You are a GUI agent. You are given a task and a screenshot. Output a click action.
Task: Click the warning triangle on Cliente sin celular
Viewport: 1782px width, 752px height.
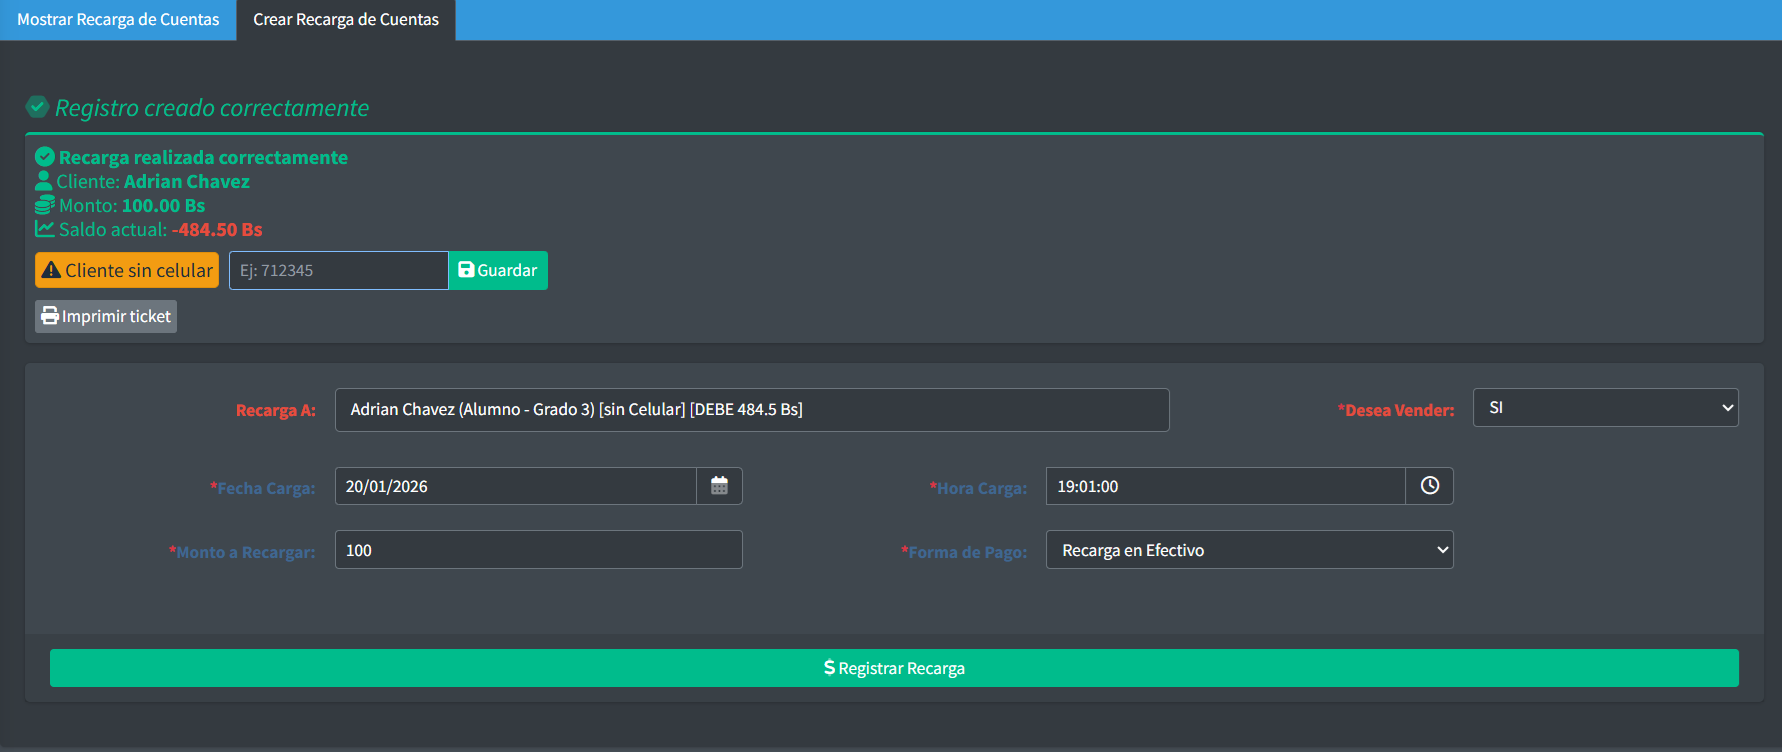pos(51,270)
